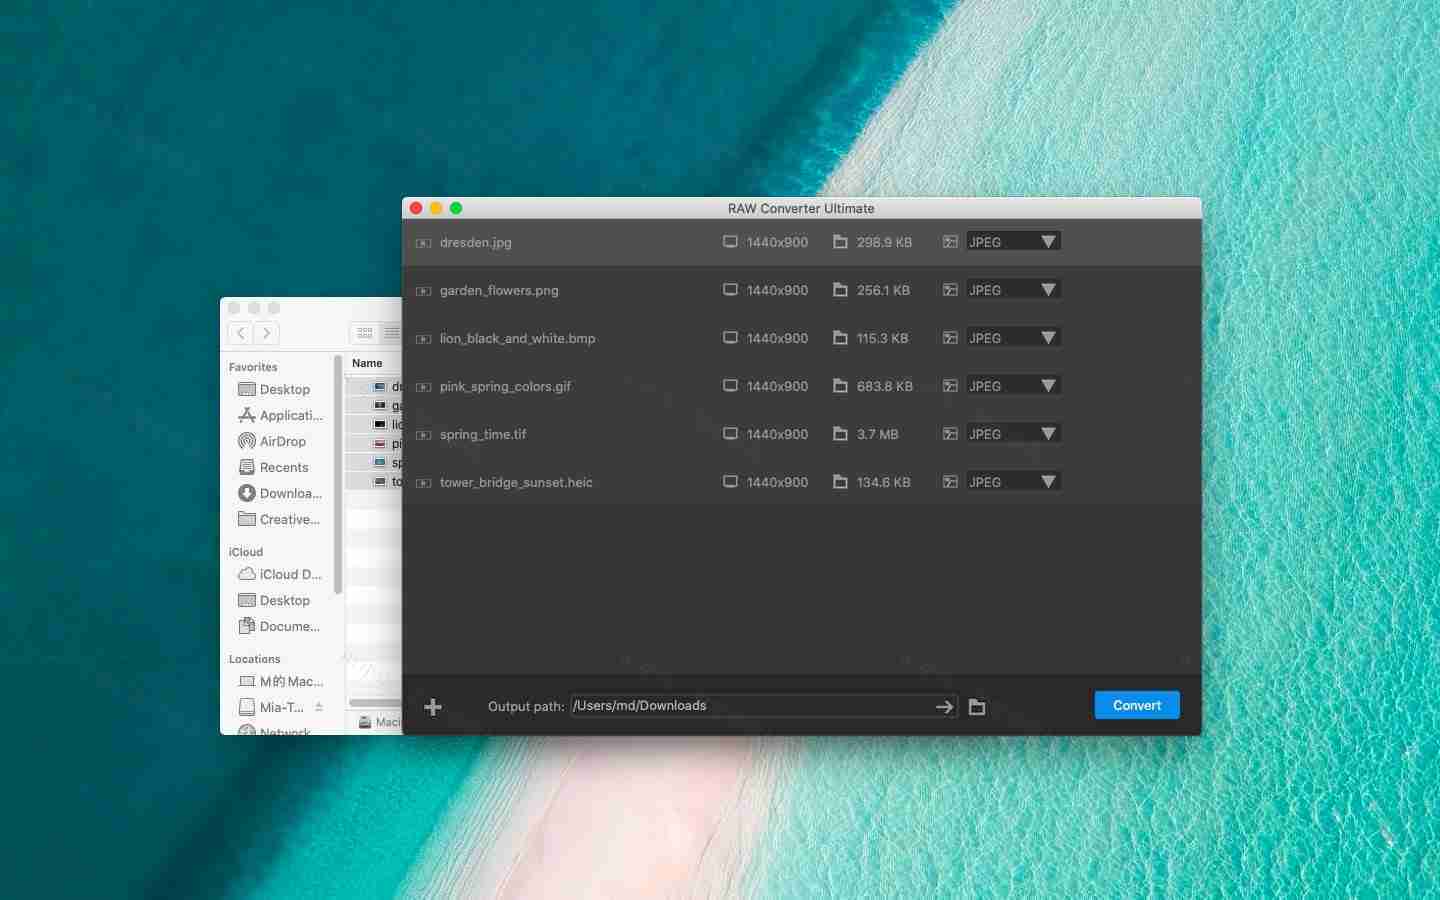Open the JPEG dropdown for pink_spring_colors.gif
The height and width of the screenshot is (900, 1440).
click(x=1012, y=385)
